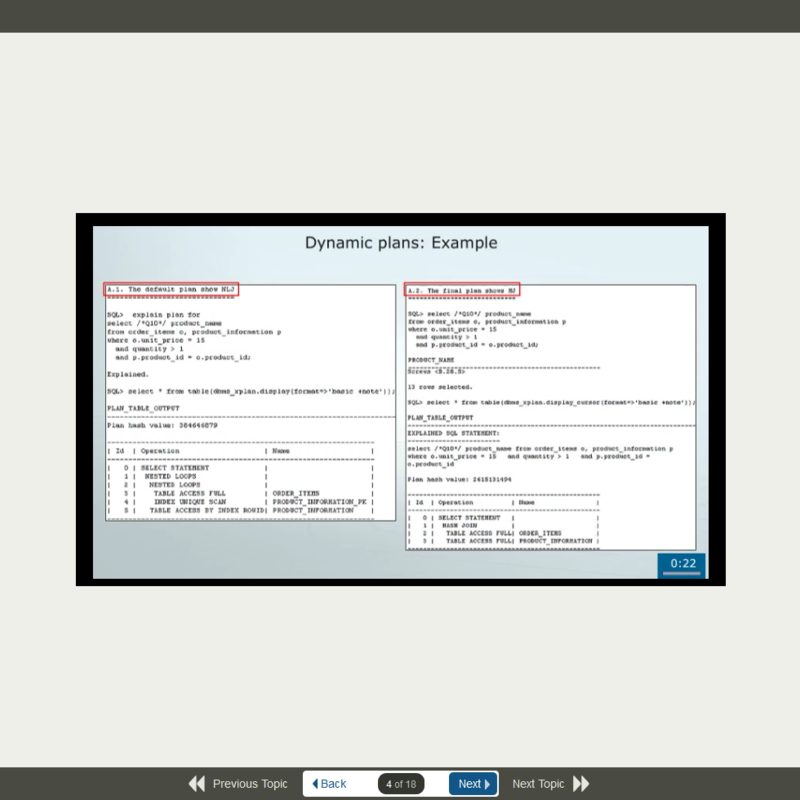Viewport: 800px width, 800px height.
Task: Click 'TABLE ACCESS BY INDEX ROWID' row
Action: click(x=240, y=510)
